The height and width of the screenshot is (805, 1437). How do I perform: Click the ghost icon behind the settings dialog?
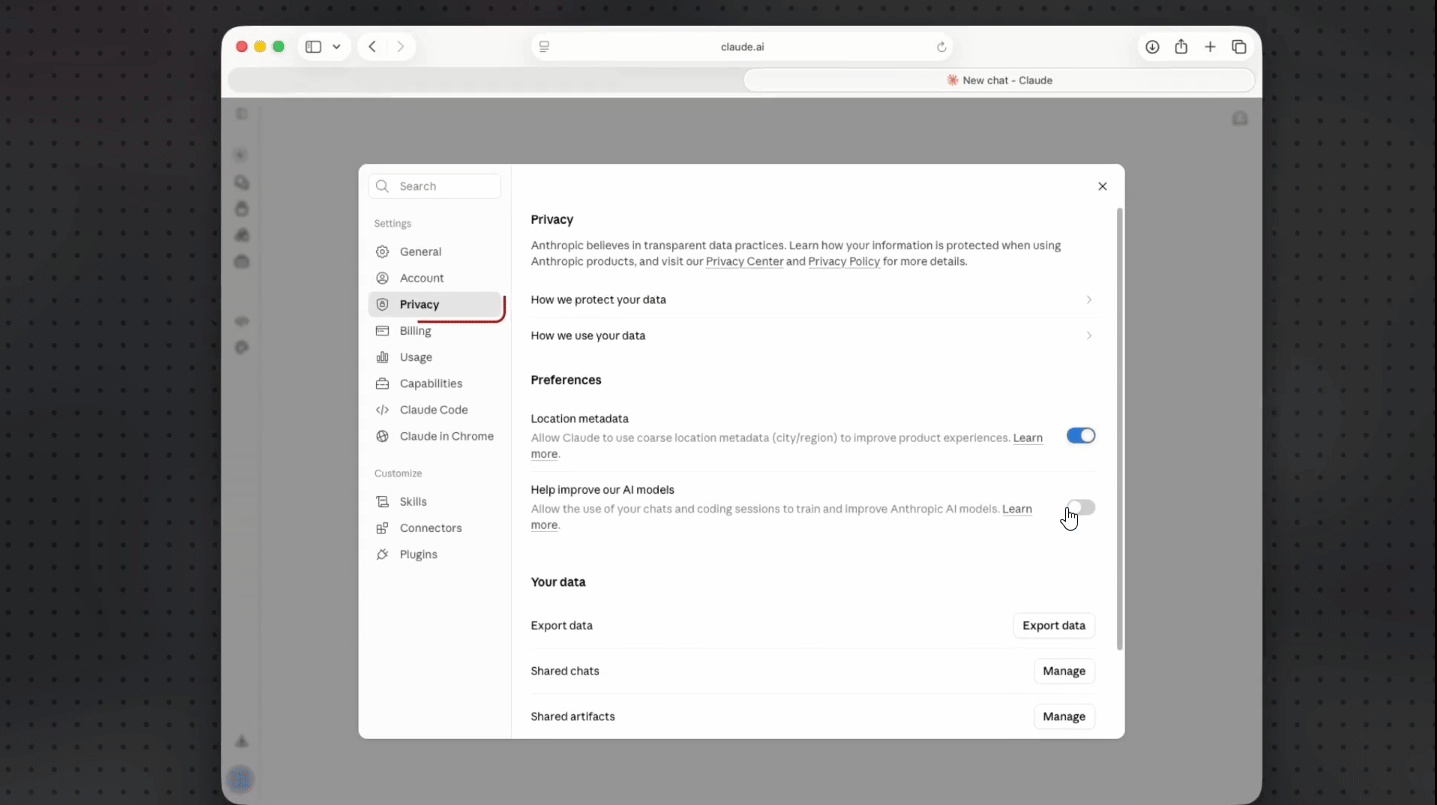coord(1240,118)
